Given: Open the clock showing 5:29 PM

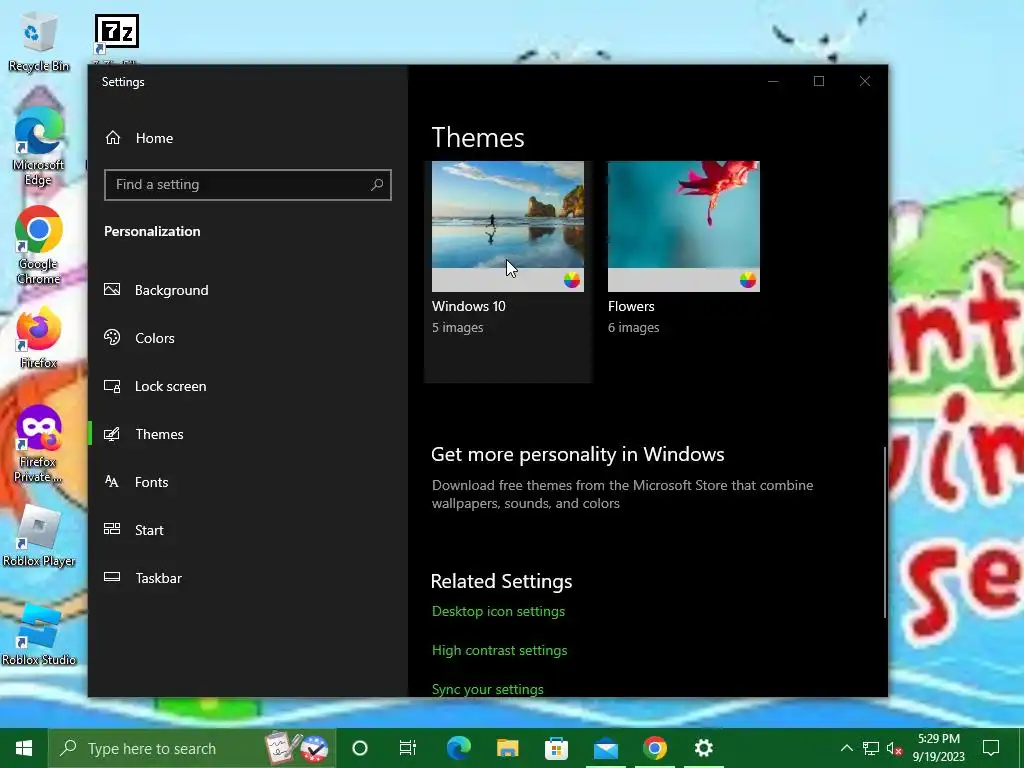Looking at the screenshot, I should tap(938, 748).
